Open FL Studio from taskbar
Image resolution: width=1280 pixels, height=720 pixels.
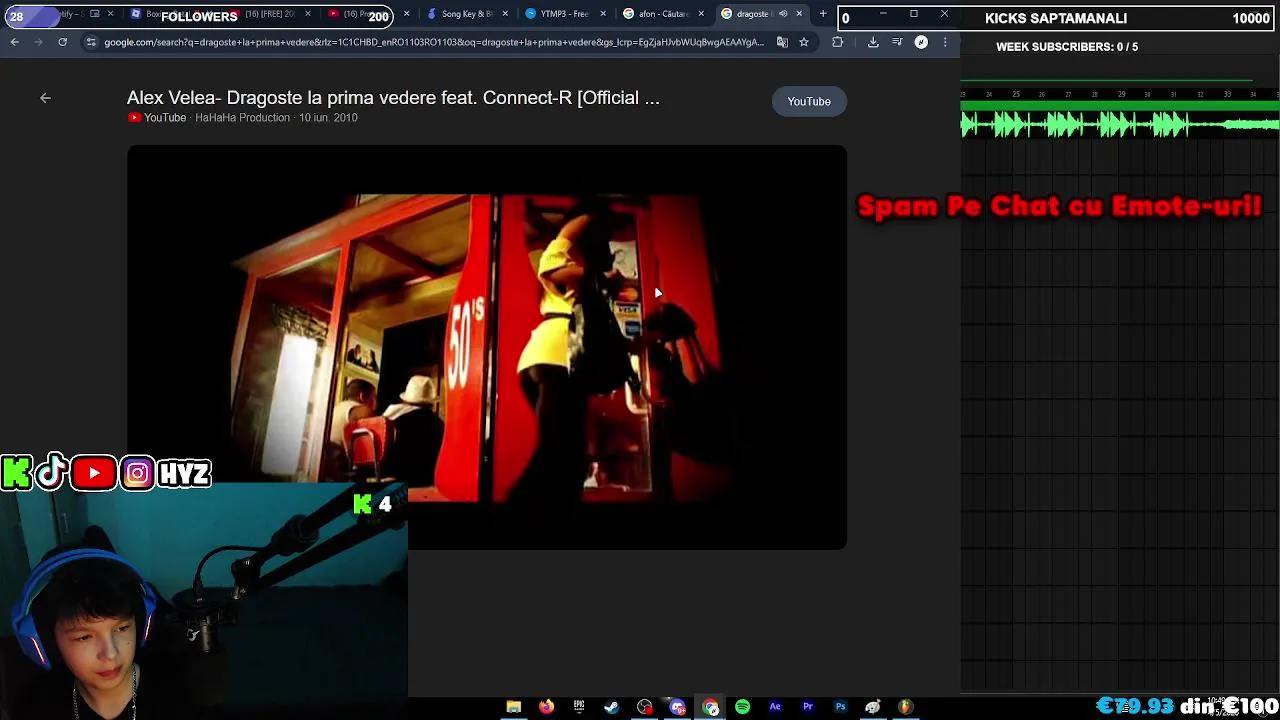pos(905,707)
